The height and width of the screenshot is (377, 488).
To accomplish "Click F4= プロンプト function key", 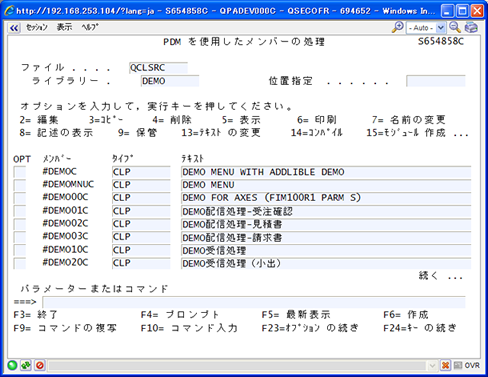I will click(180, 314).
